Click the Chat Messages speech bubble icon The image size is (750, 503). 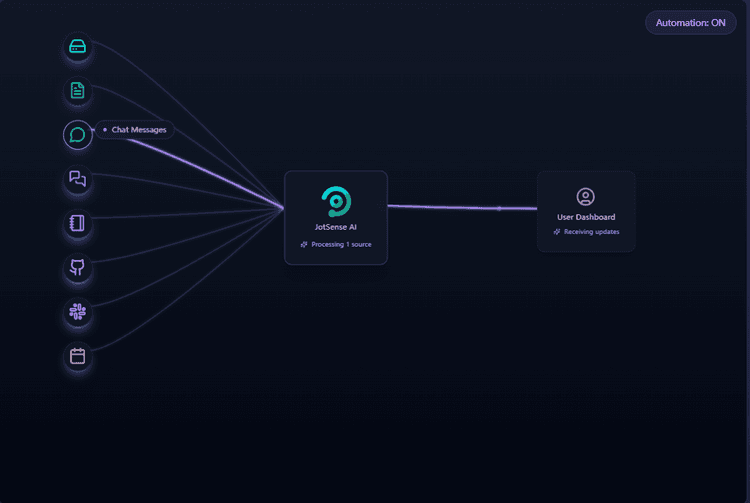pos(78,135)
